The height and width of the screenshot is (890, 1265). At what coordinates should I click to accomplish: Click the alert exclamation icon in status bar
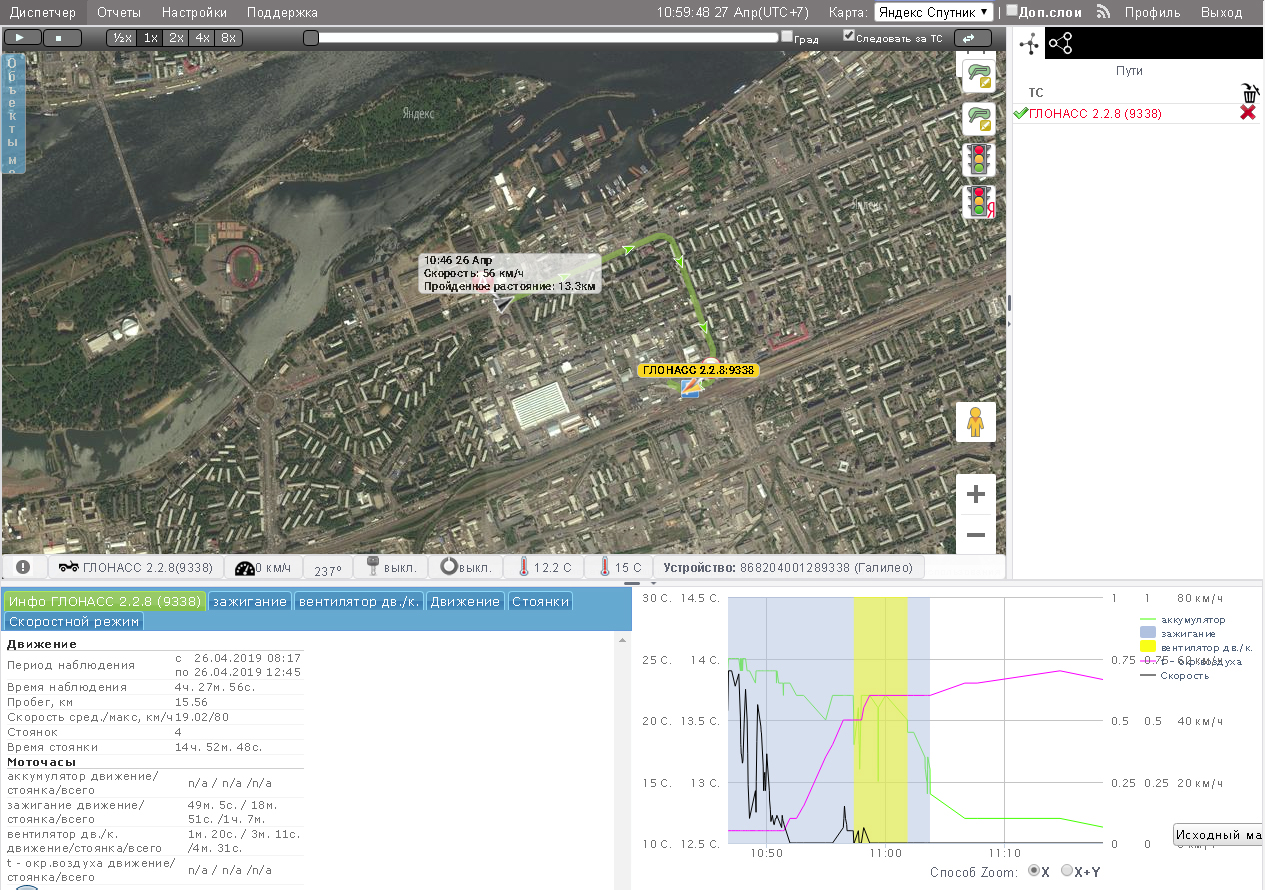(23, 567)
